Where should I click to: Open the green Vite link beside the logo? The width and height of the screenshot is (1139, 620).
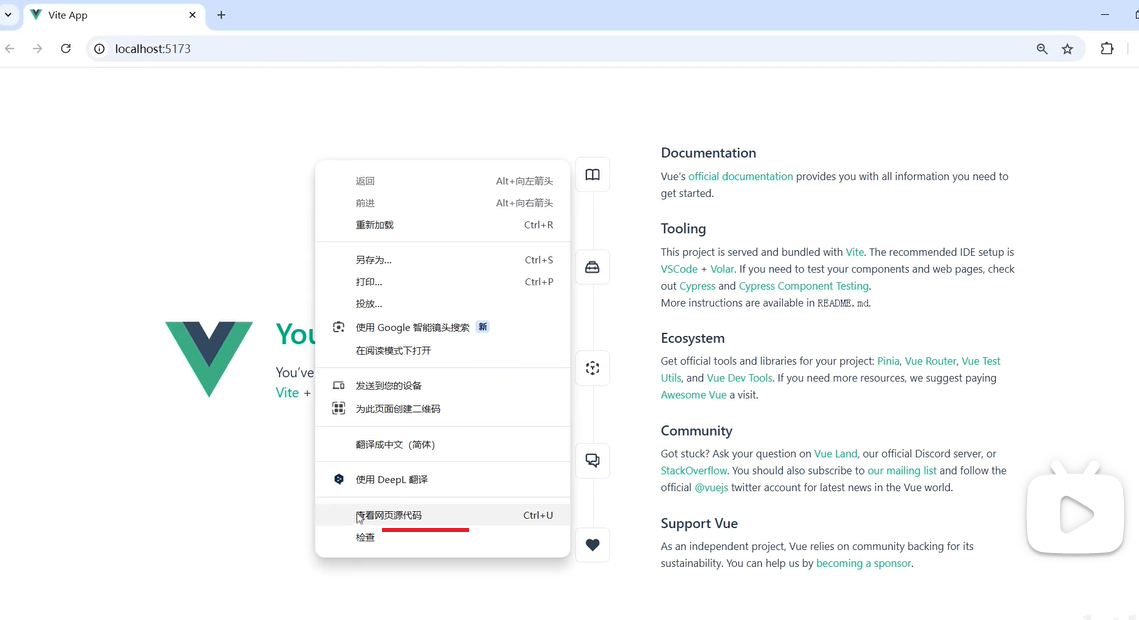287,392
